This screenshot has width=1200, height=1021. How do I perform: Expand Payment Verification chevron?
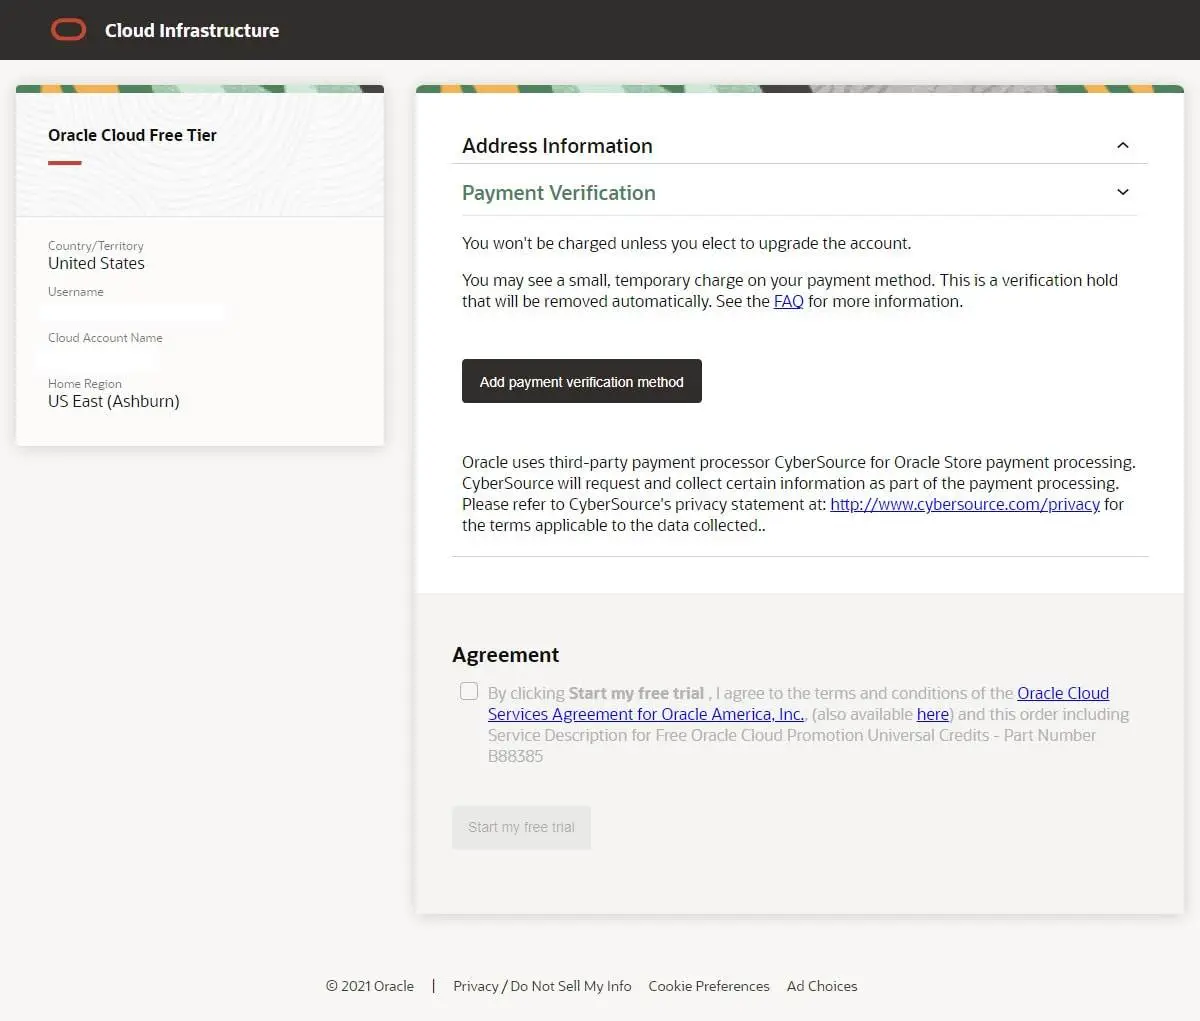pos(1123,192)
